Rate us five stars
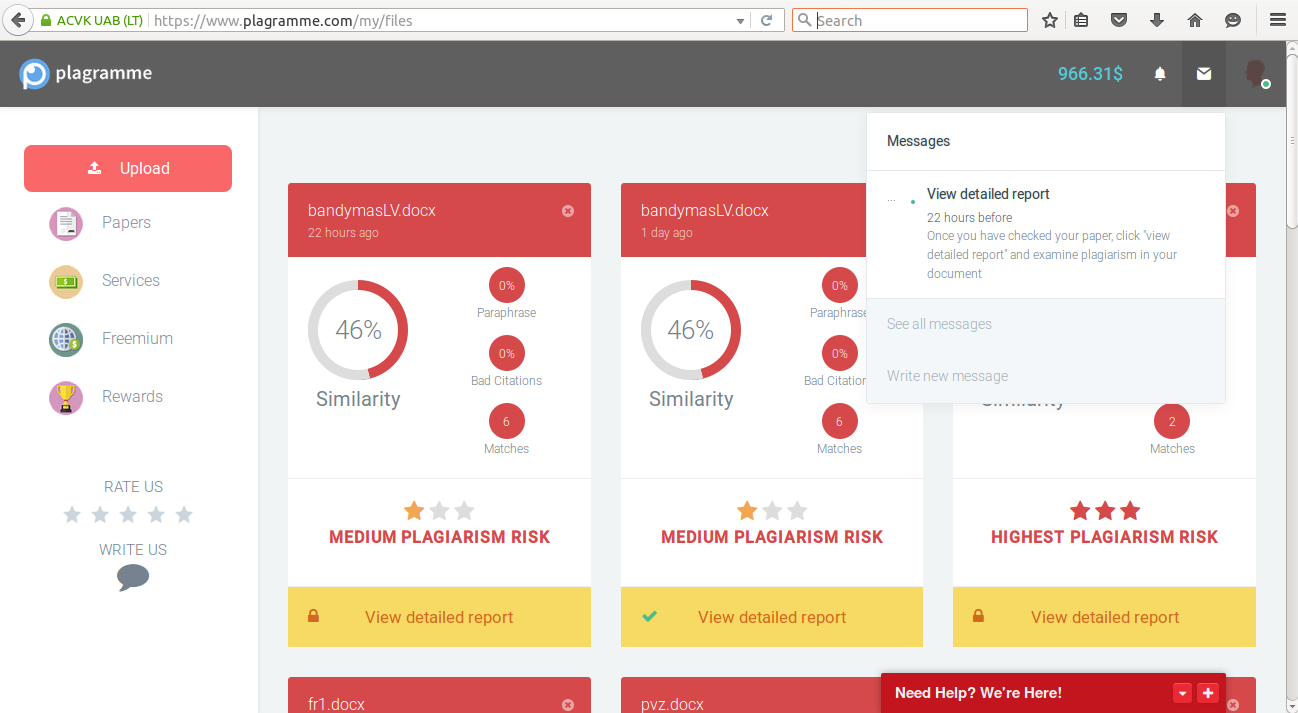This screenshot has width=1298, height=713. click(184, 515)
